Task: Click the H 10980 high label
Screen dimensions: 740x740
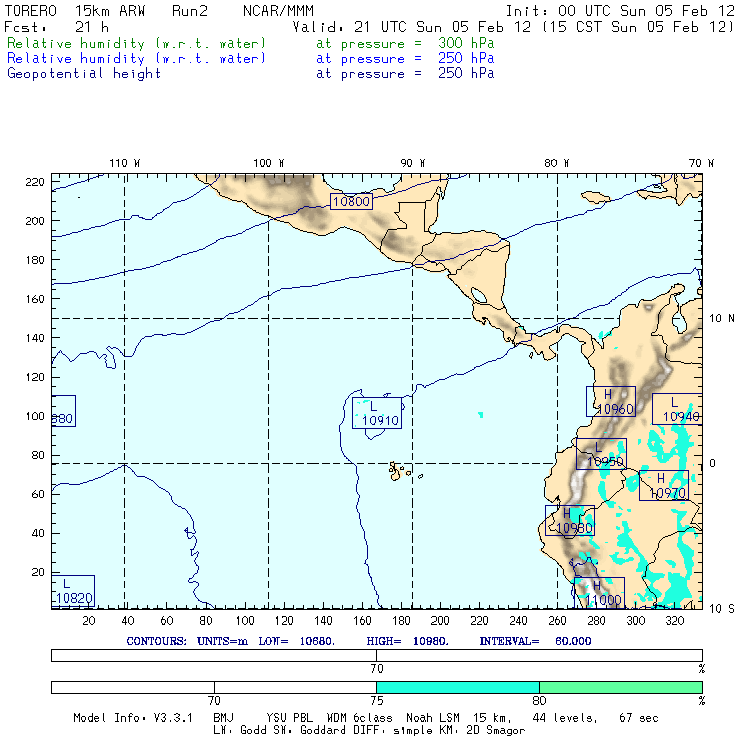Action: (570, 520)
